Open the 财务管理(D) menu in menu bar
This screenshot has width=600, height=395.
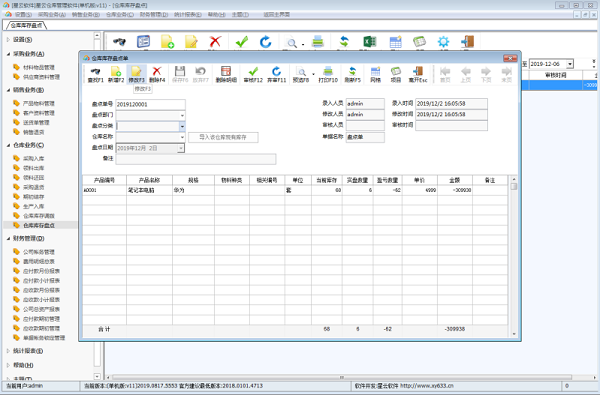[x=154, y=15]
